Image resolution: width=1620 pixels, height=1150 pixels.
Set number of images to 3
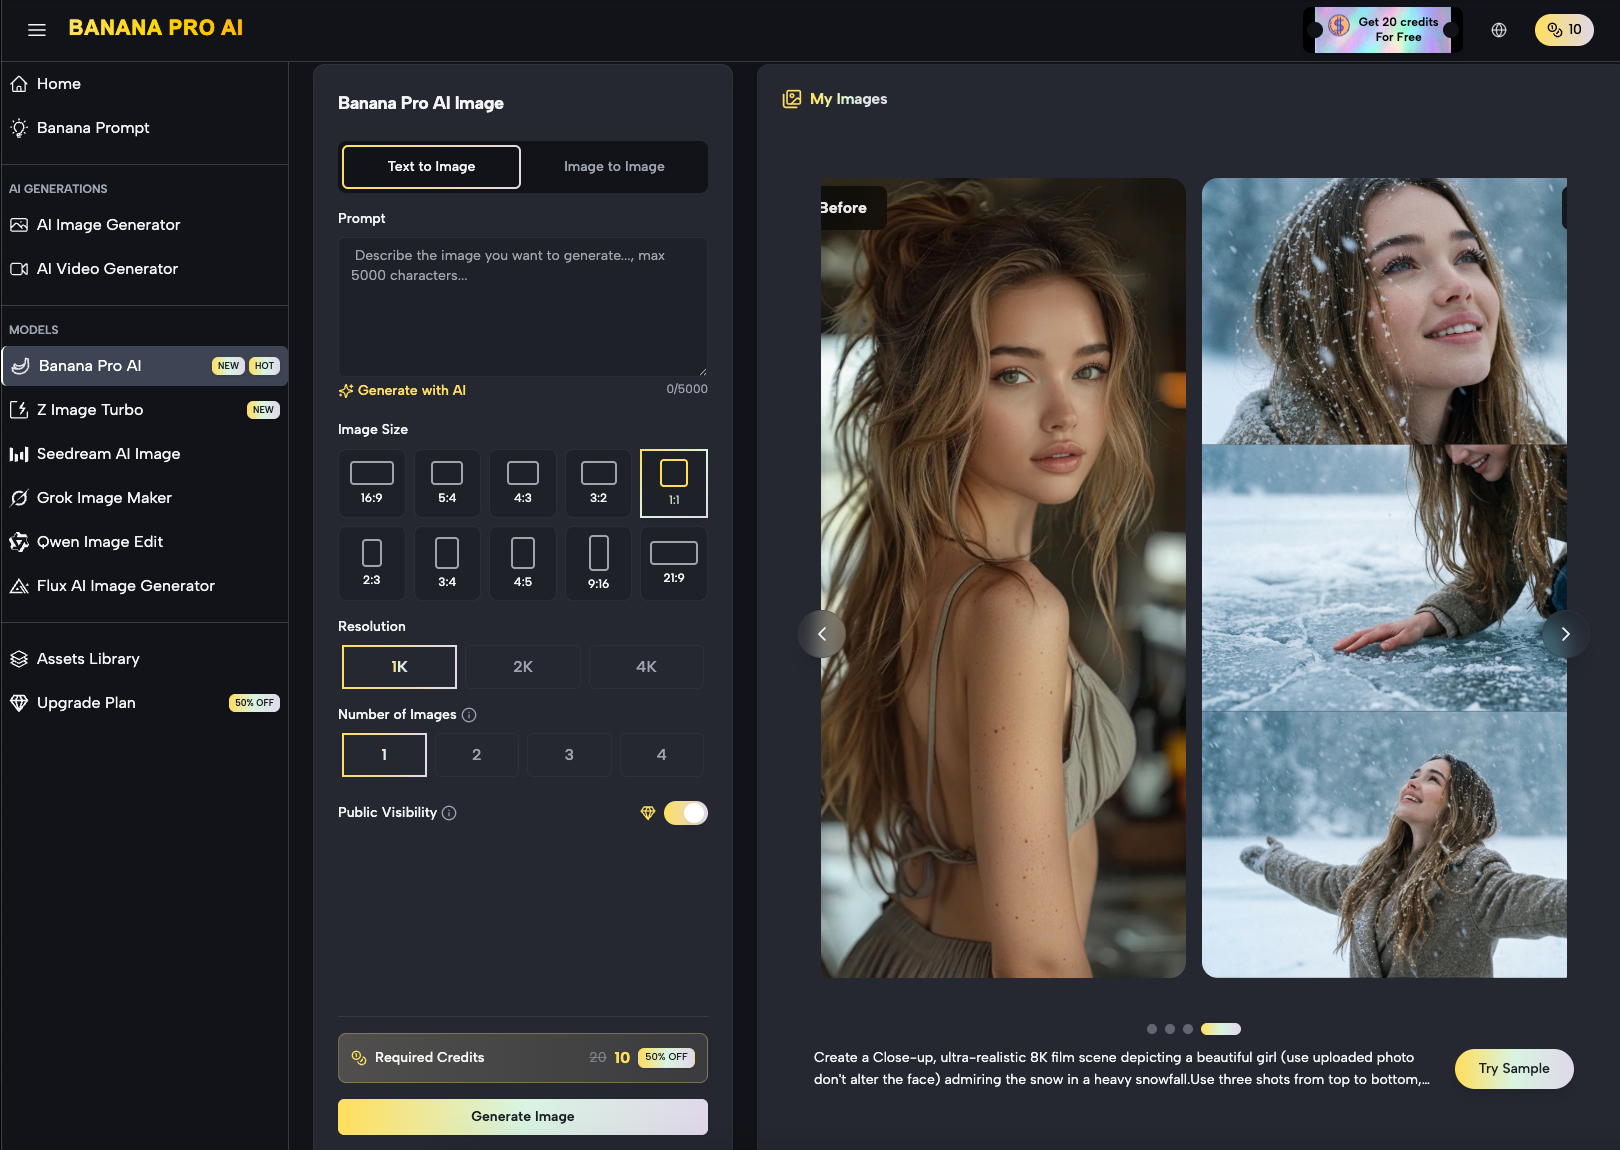pos(569,755)
